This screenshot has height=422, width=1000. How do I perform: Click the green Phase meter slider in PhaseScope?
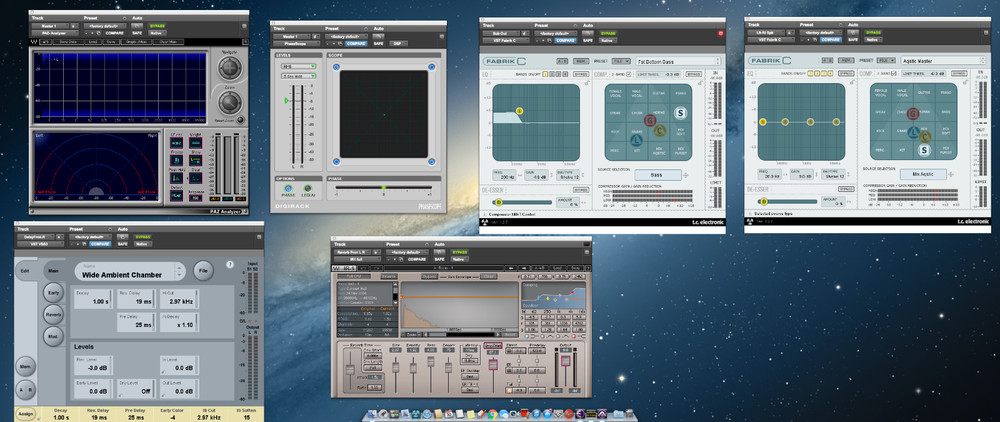click(x=383, y=187)
